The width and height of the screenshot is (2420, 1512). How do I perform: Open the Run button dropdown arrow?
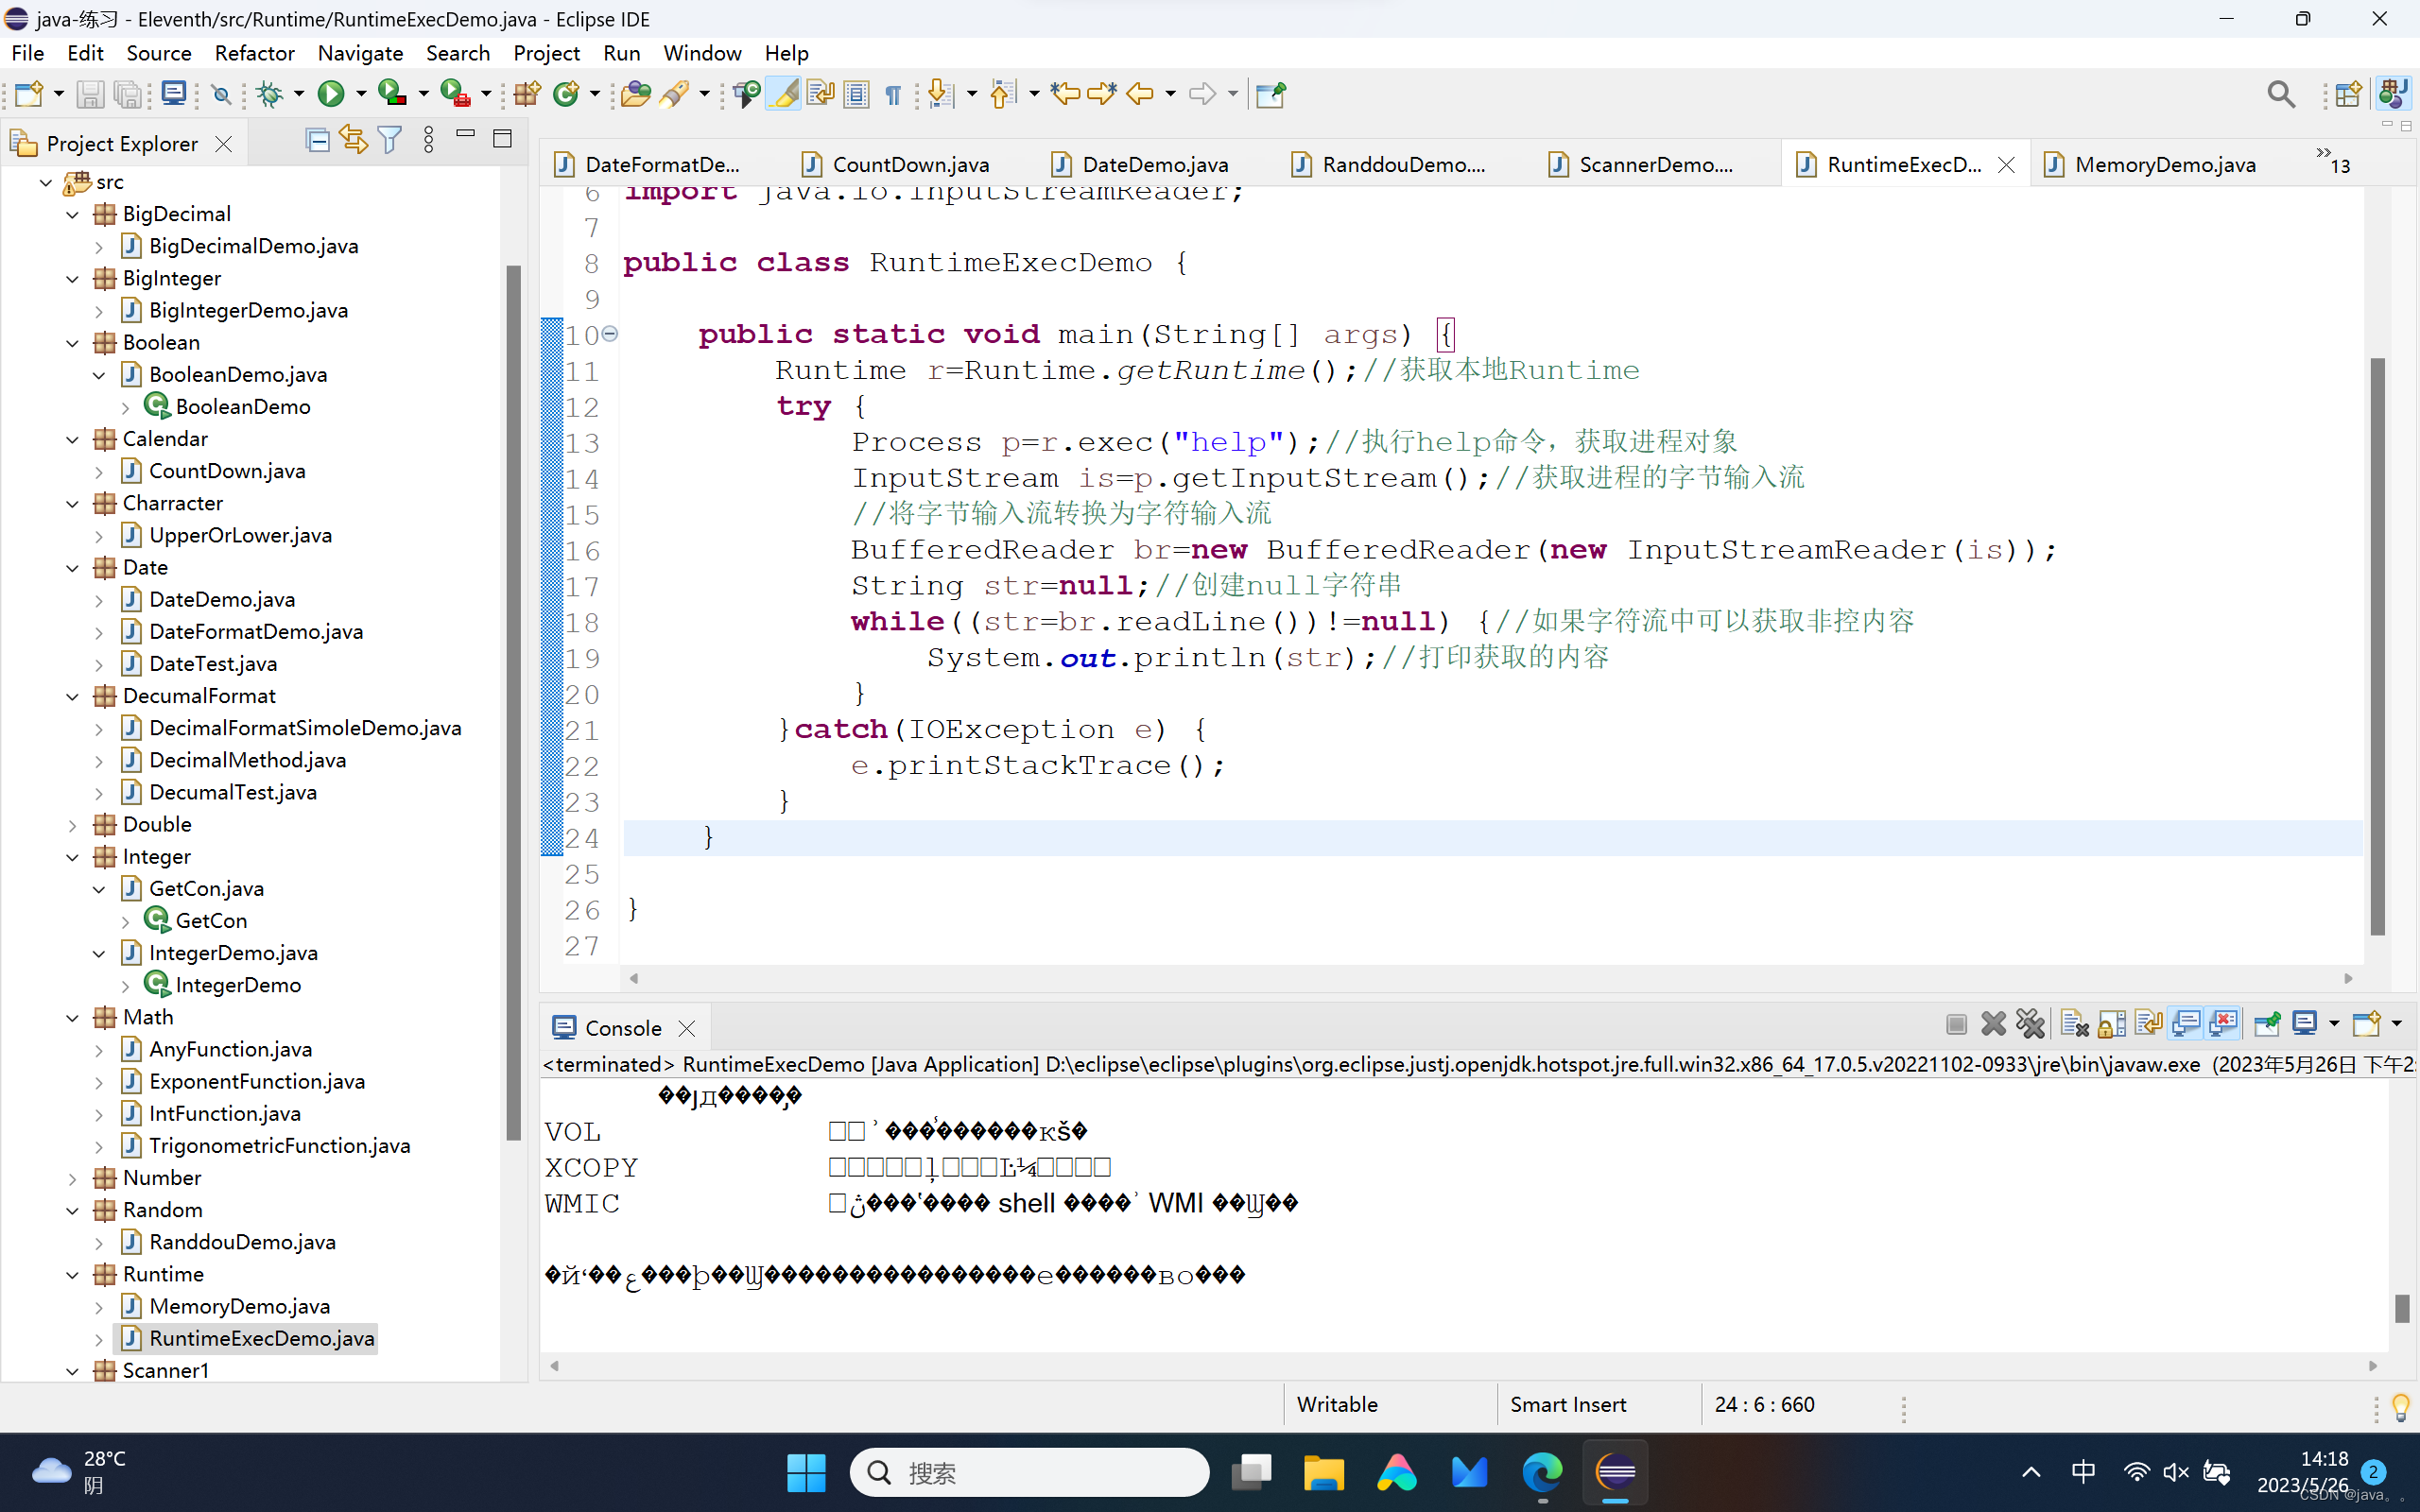(361, 94)
